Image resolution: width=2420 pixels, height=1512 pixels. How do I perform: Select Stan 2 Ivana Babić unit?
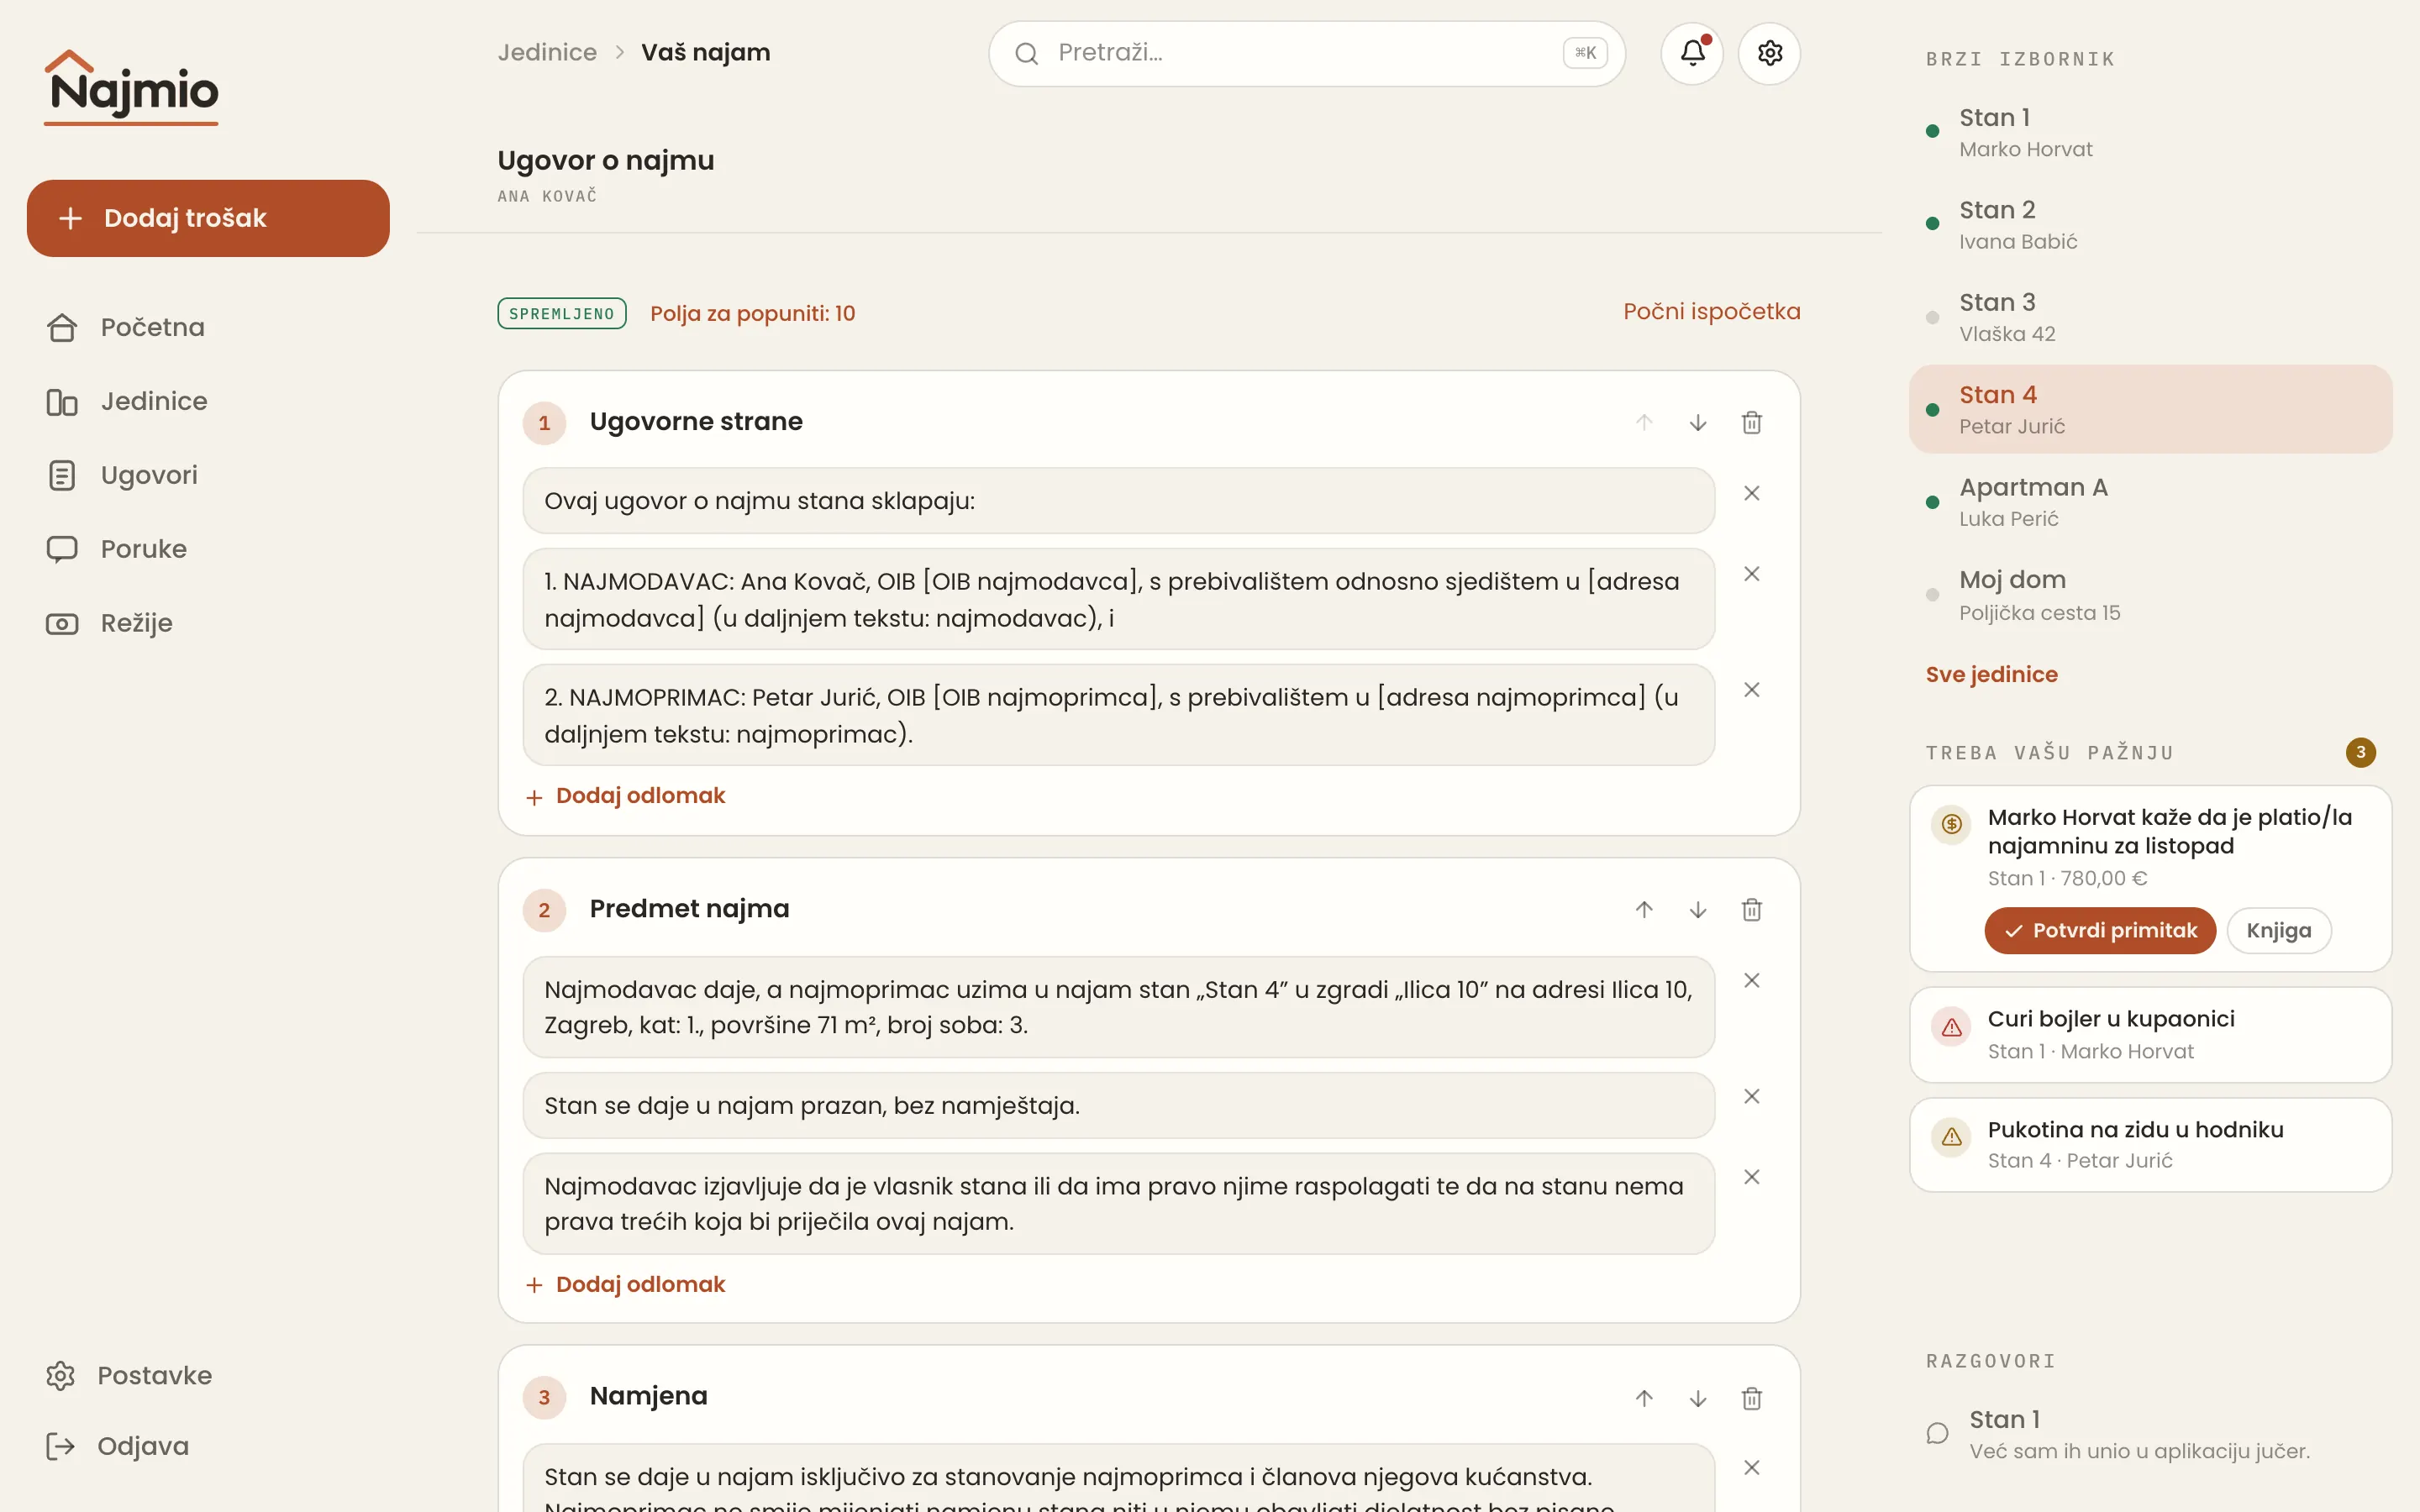2150,225
